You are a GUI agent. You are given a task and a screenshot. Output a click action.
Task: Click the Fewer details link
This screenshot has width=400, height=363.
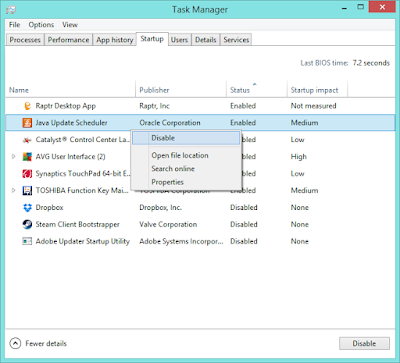46,343
